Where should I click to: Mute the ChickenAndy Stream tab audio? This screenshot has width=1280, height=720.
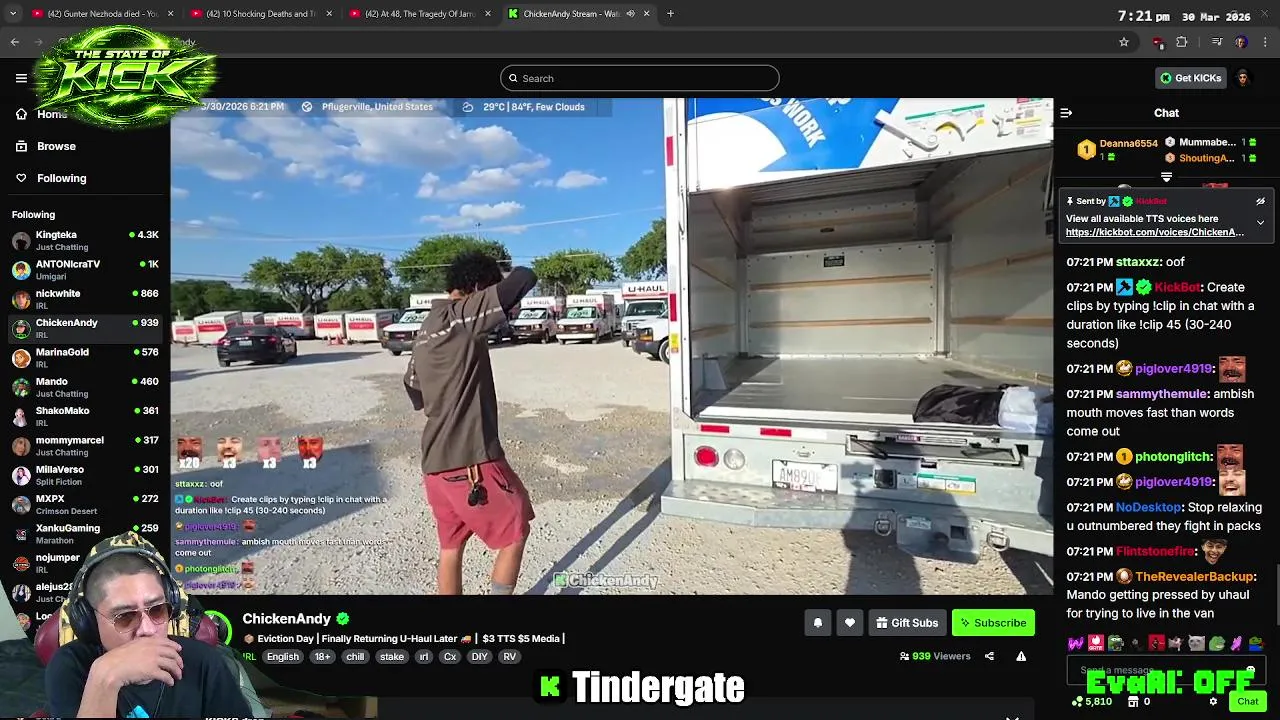[630, 14]
